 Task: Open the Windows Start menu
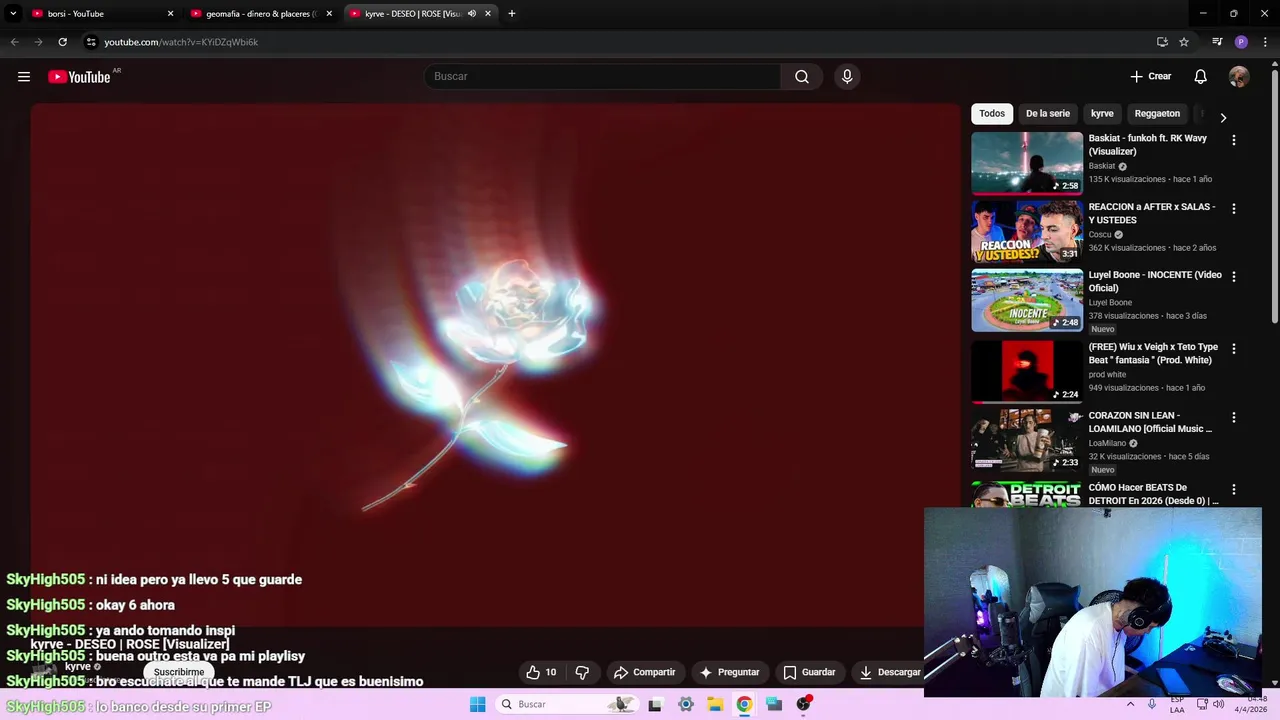[x=478, y=704]
